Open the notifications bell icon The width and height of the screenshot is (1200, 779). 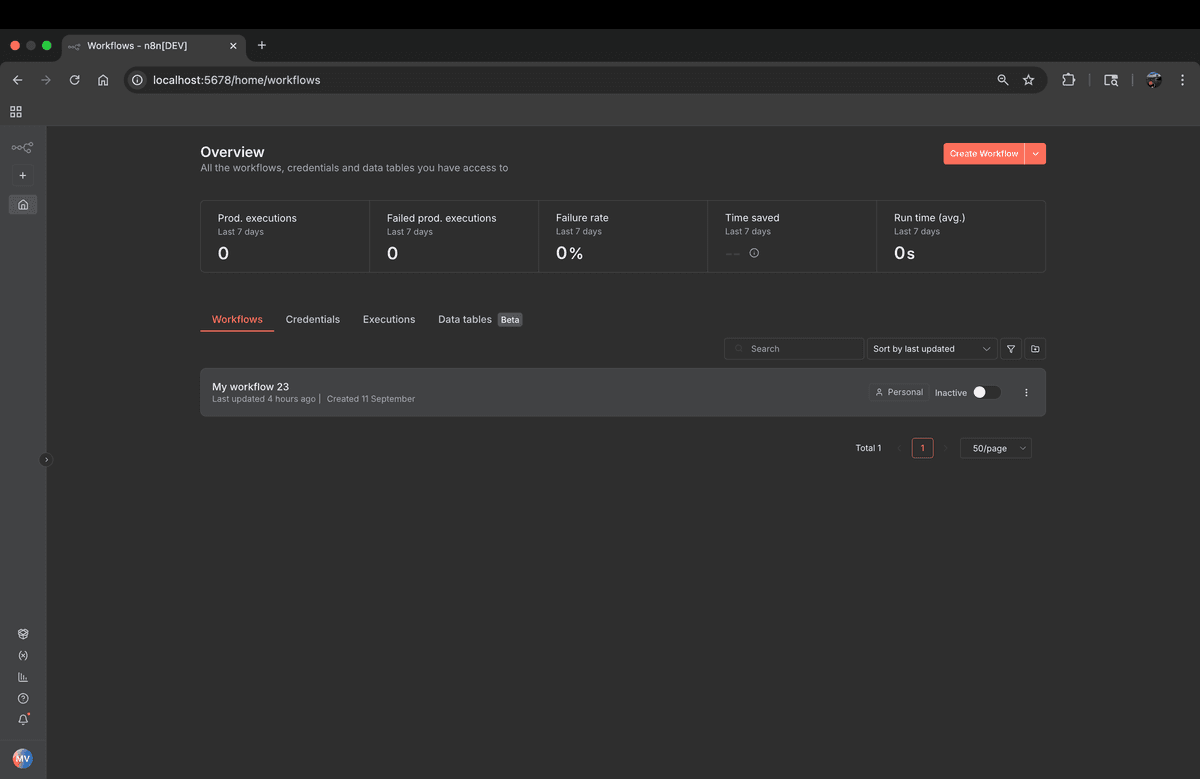coord(22,719)
